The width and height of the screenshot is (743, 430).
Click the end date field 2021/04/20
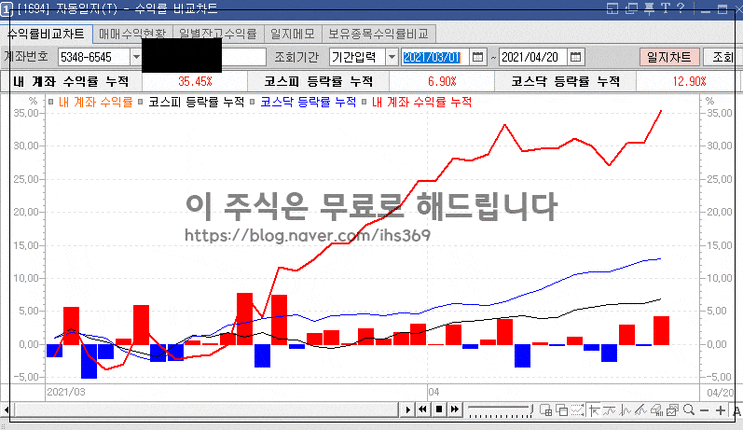click(533, 57)
